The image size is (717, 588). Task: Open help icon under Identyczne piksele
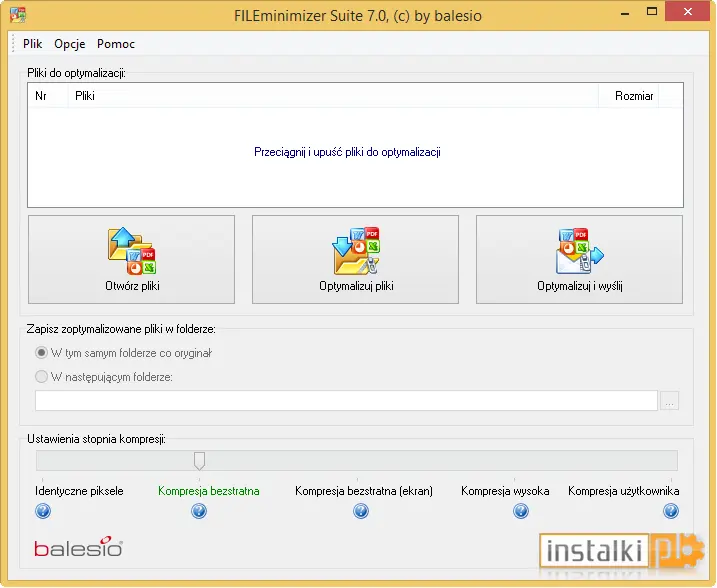[x=43, y=511]
